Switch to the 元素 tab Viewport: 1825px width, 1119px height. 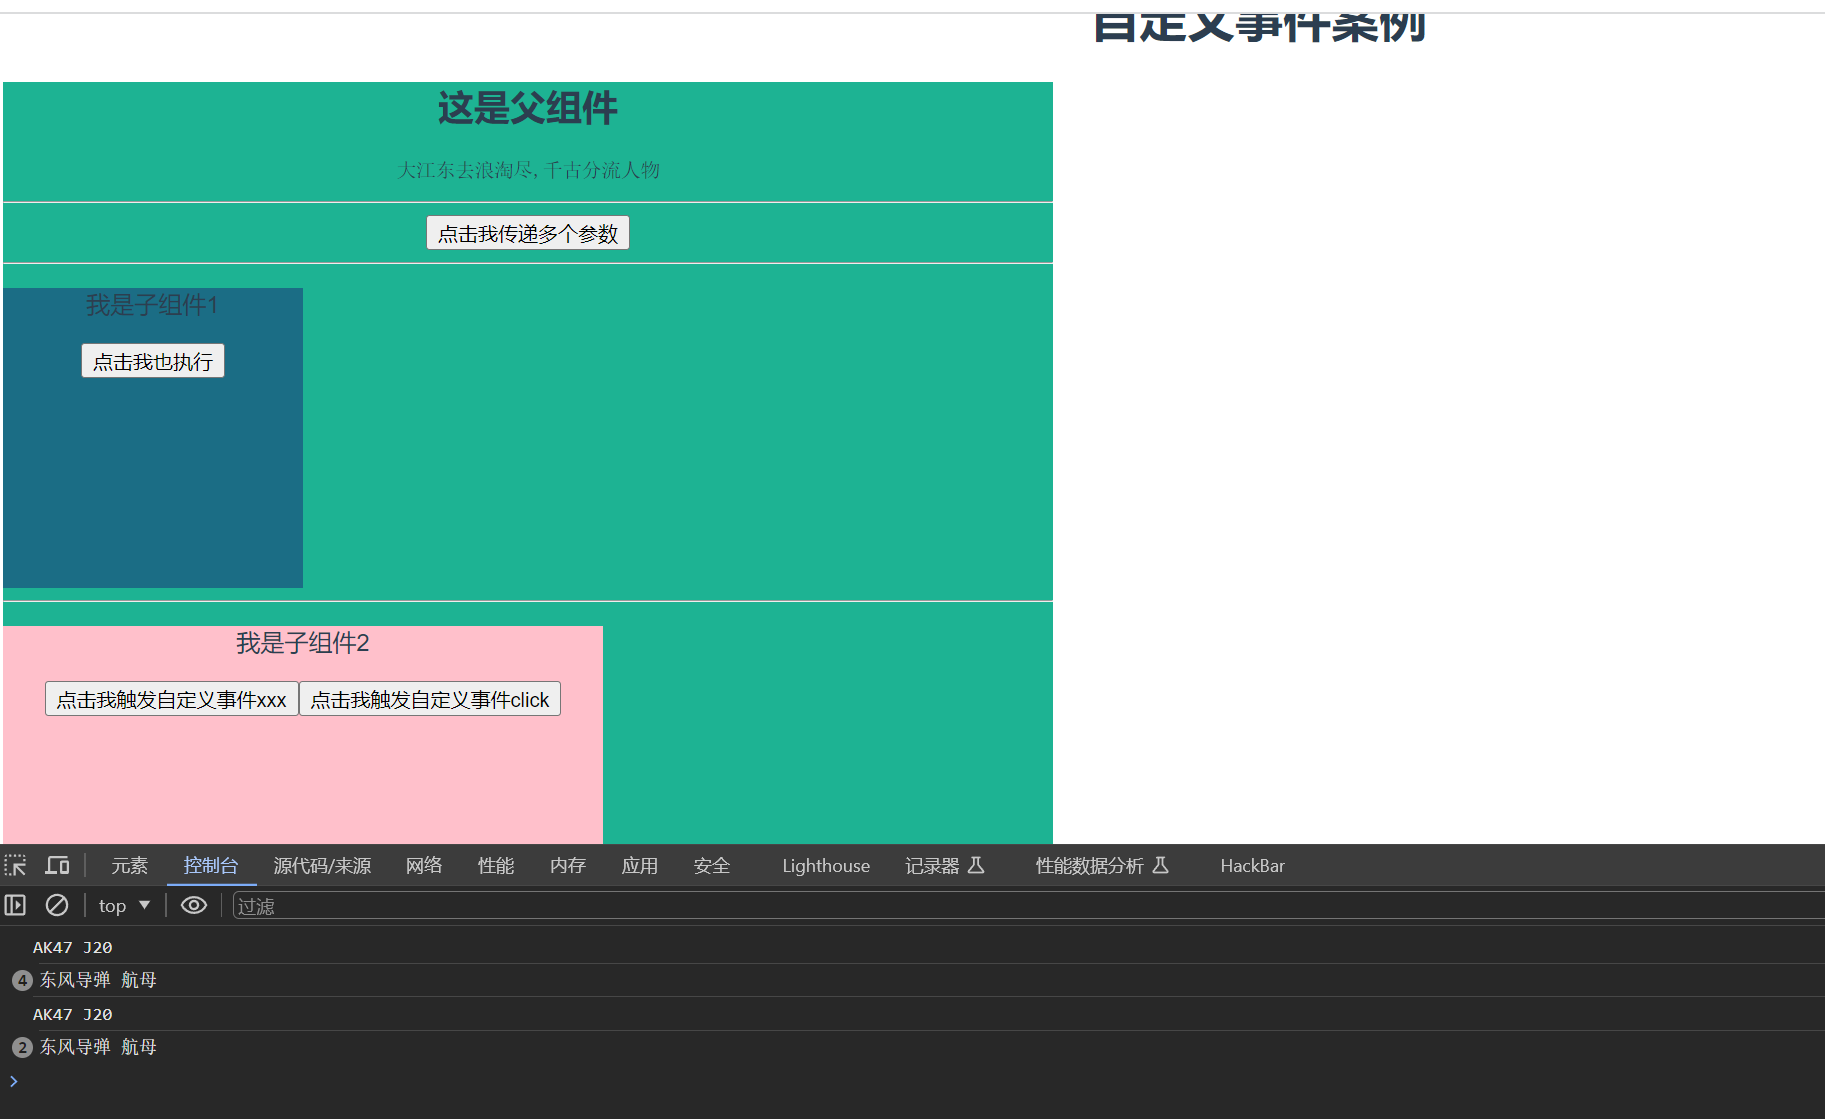click(x=129, y=866)
